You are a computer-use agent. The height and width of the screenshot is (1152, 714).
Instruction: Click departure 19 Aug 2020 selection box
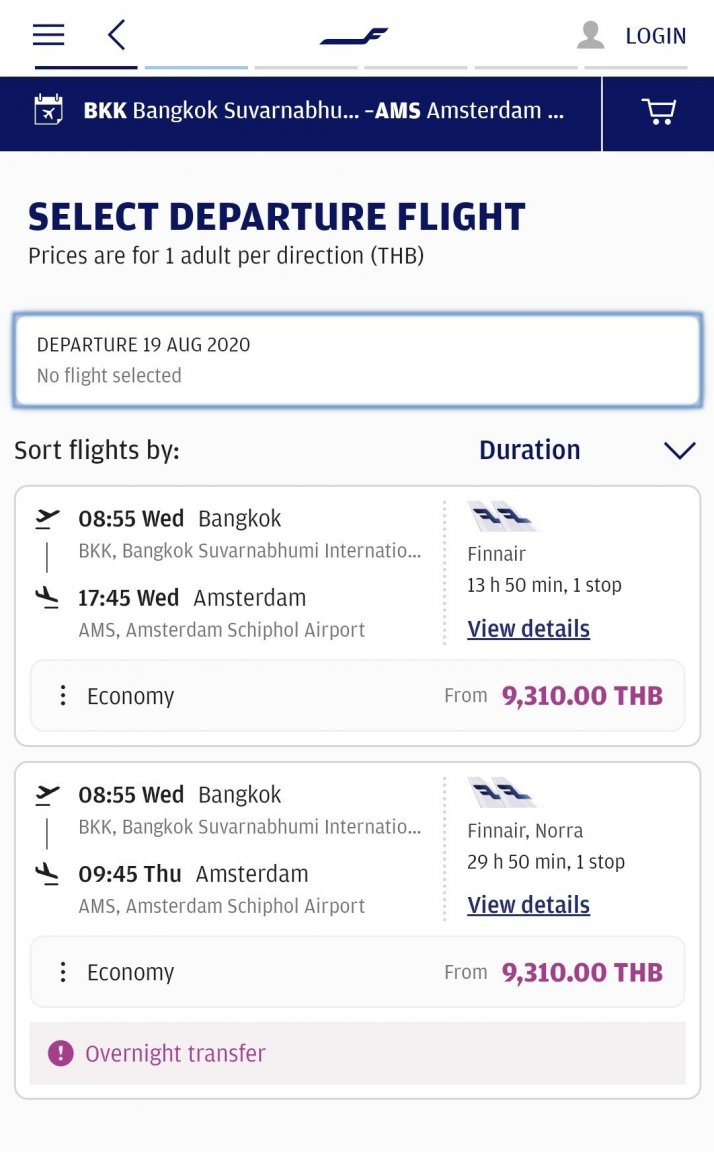point(357,360)
